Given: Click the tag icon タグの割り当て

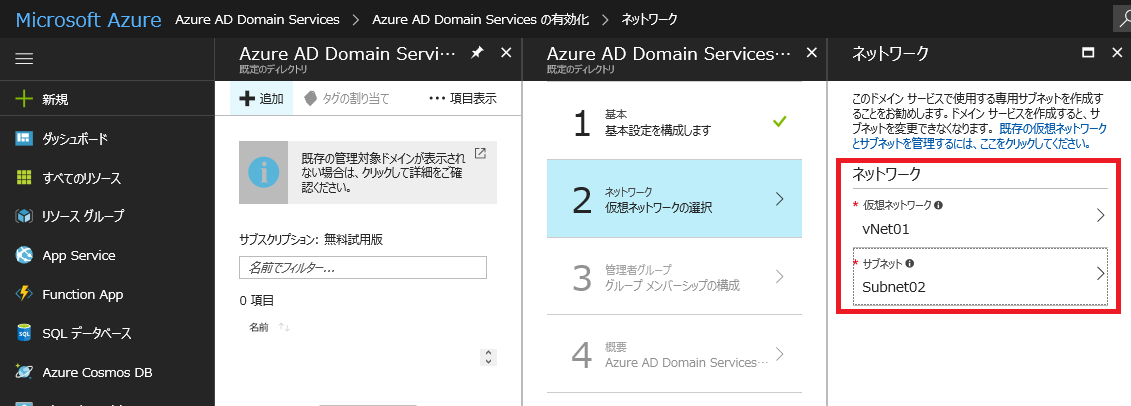Looking at the screenshot, I should pyautogui.click(x=311, y=98).
